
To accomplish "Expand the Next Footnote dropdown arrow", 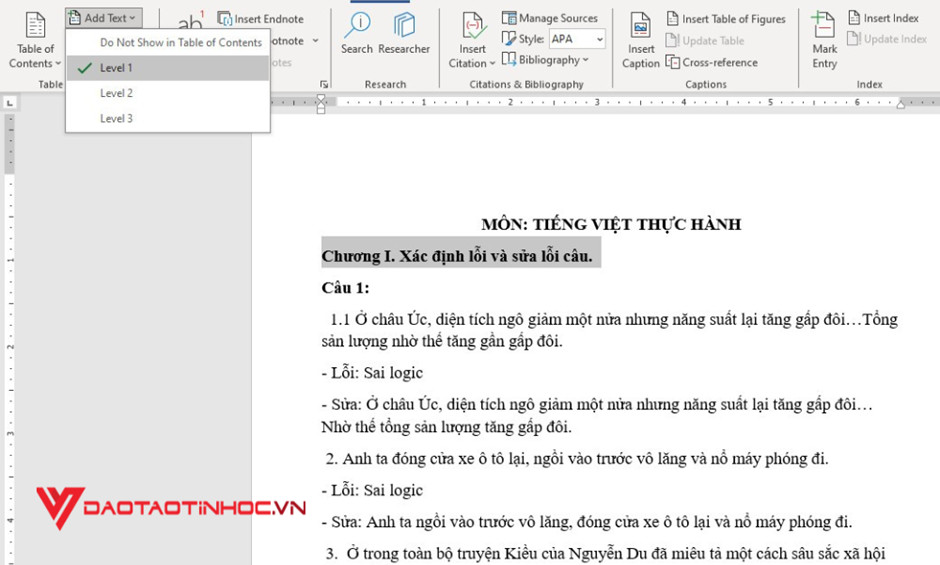I will click(315, 41).
